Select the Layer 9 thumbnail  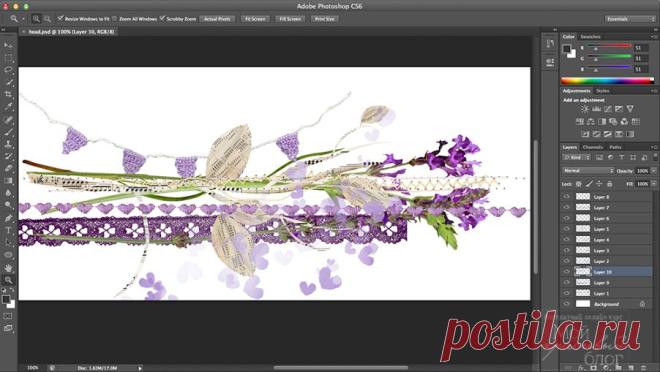point(583,282)
